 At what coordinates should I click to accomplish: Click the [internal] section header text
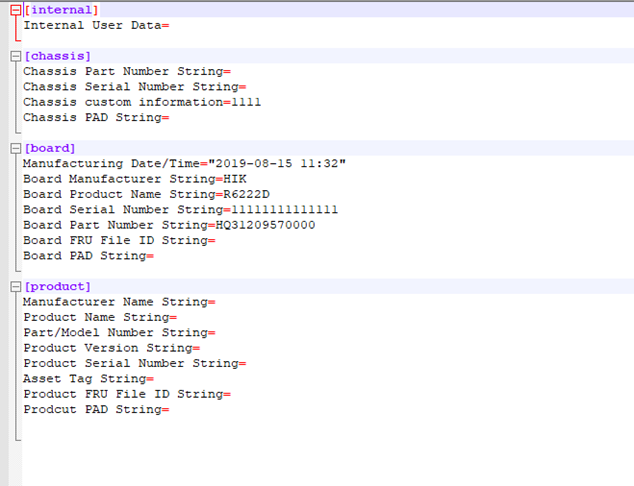61,10
